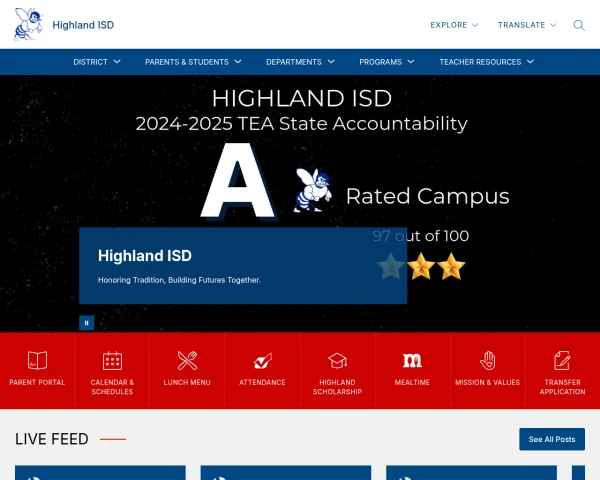Viewport: 600px width, 480px height.
Task: Click the 'Rated Campus' banner text
Action: (427, 196)
